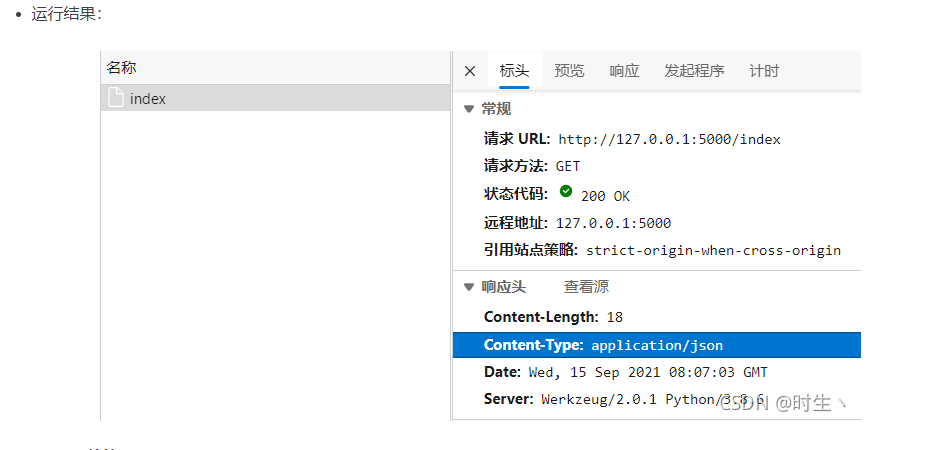
Task: Switch to the 发起程序 tab
Action: click(x=694, y=71)
